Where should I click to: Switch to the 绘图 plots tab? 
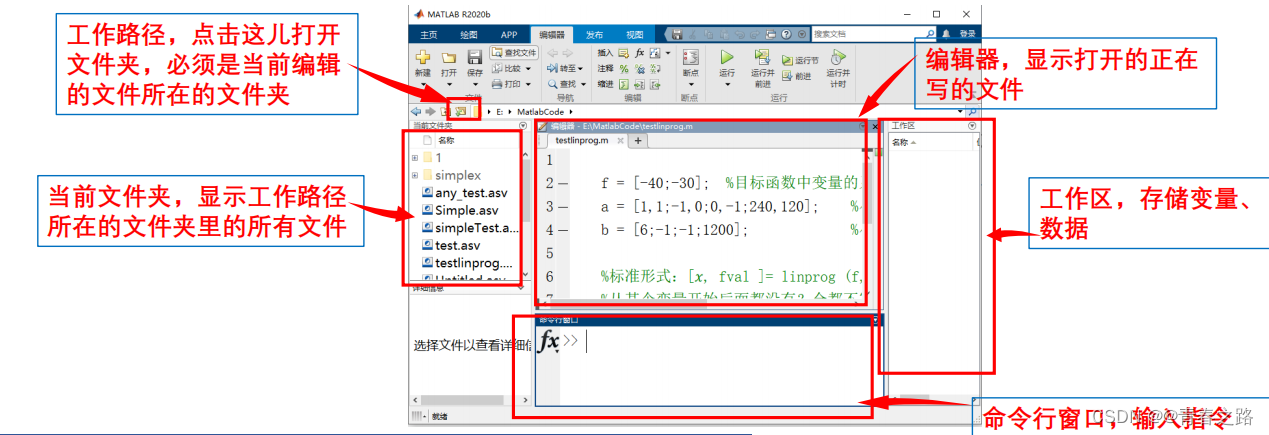[x=469, y=34]
